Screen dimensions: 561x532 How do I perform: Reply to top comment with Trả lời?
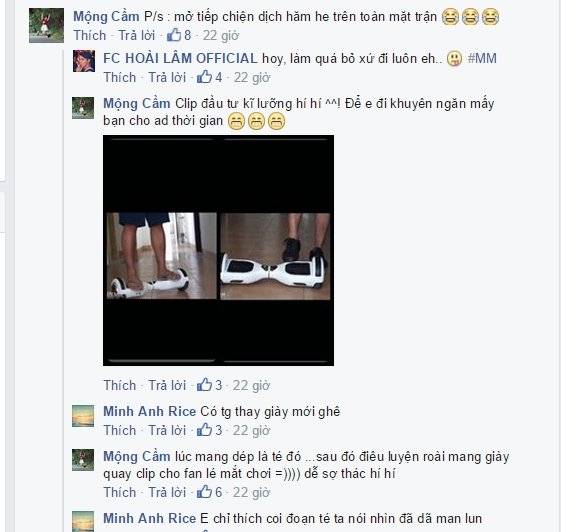click(136, 35)
